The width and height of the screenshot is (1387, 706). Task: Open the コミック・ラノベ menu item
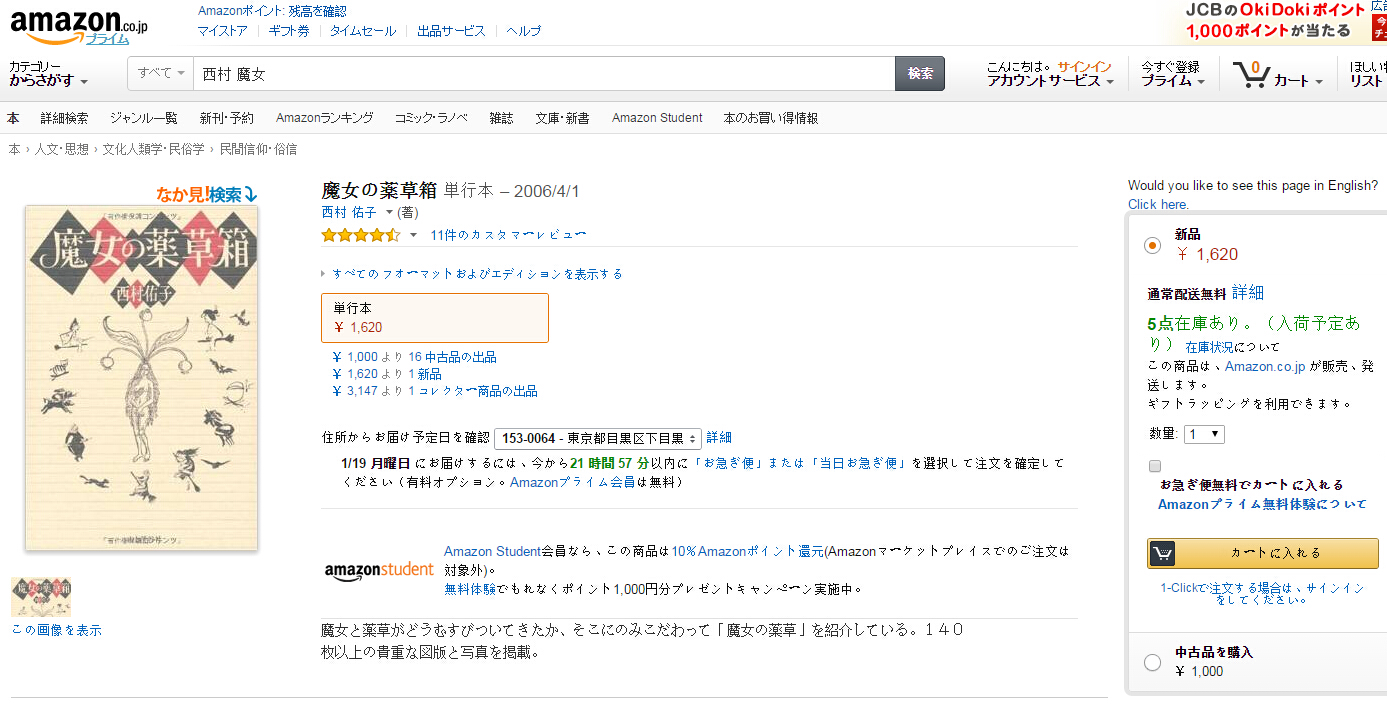coord(431,118)
